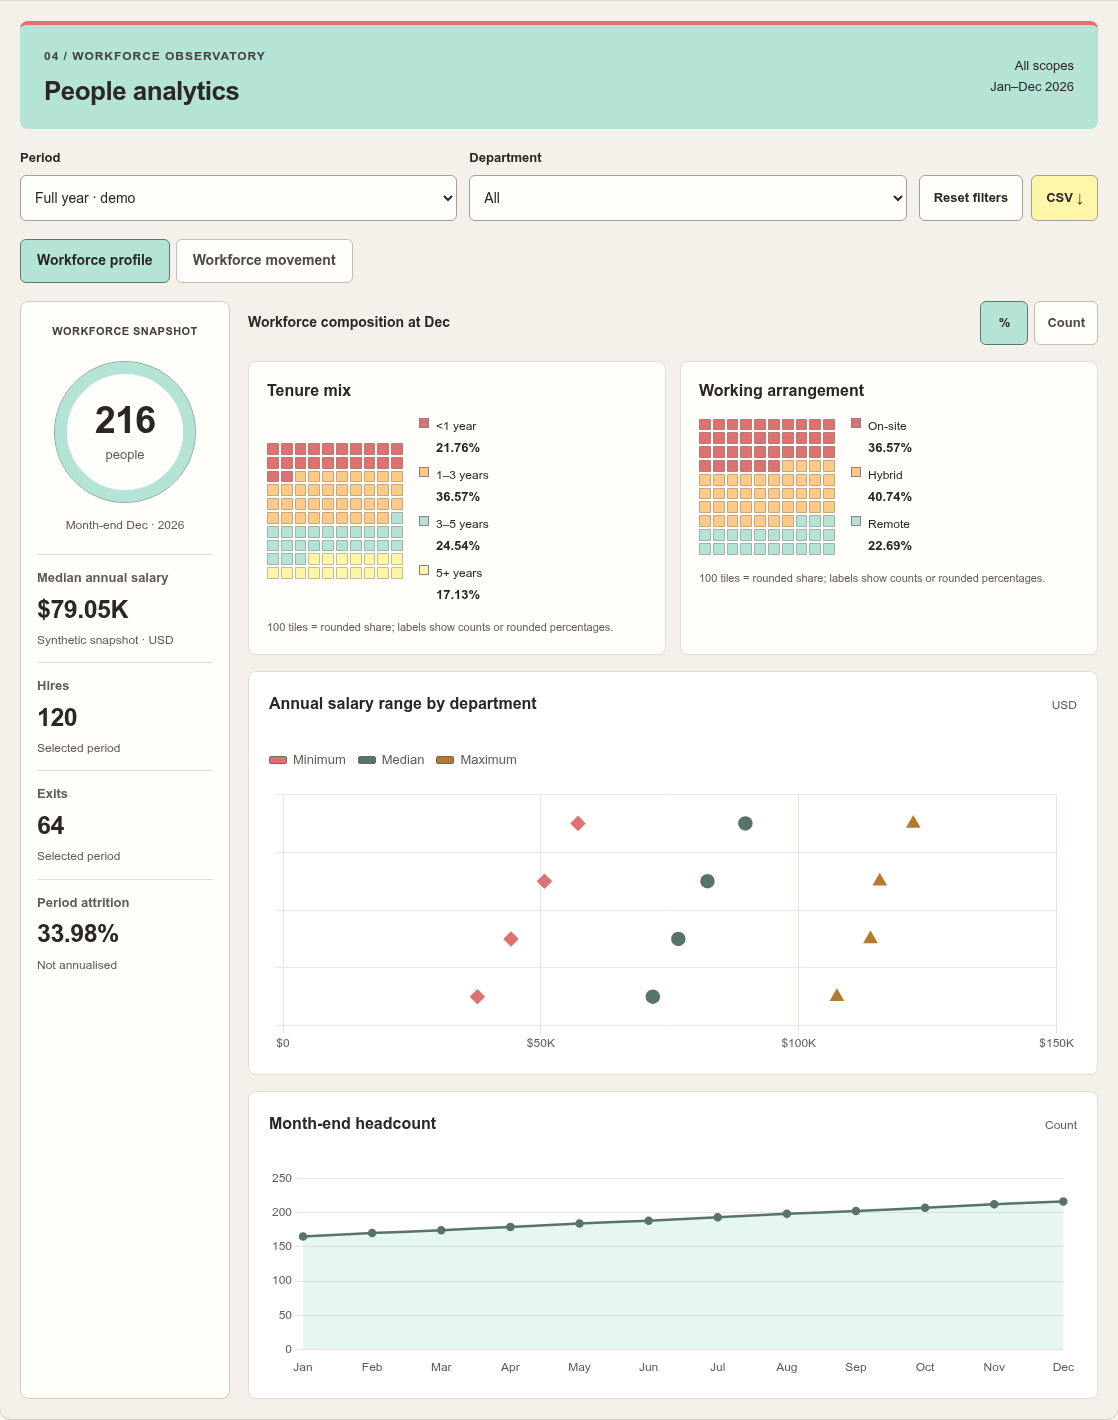1118x1420 pixels.
Task: Click the Mar headcount data point
Action: (x=441, y=1230)
